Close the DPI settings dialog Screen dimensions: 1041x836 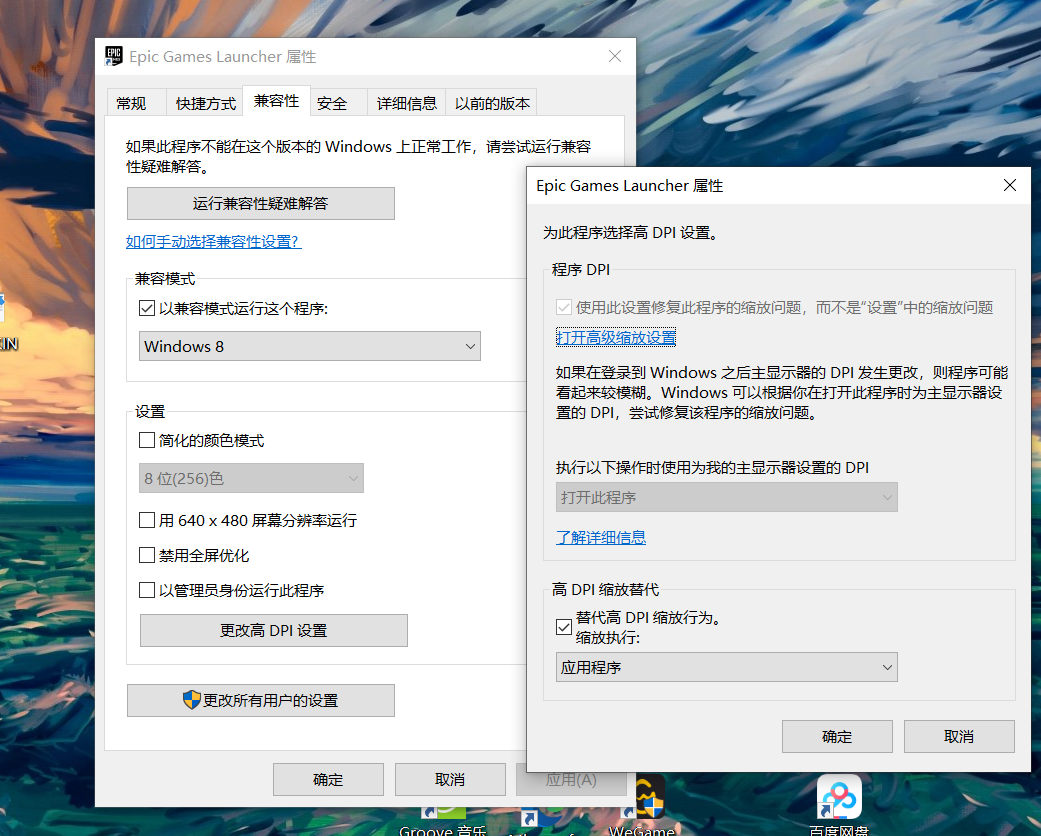point(1010,185)
